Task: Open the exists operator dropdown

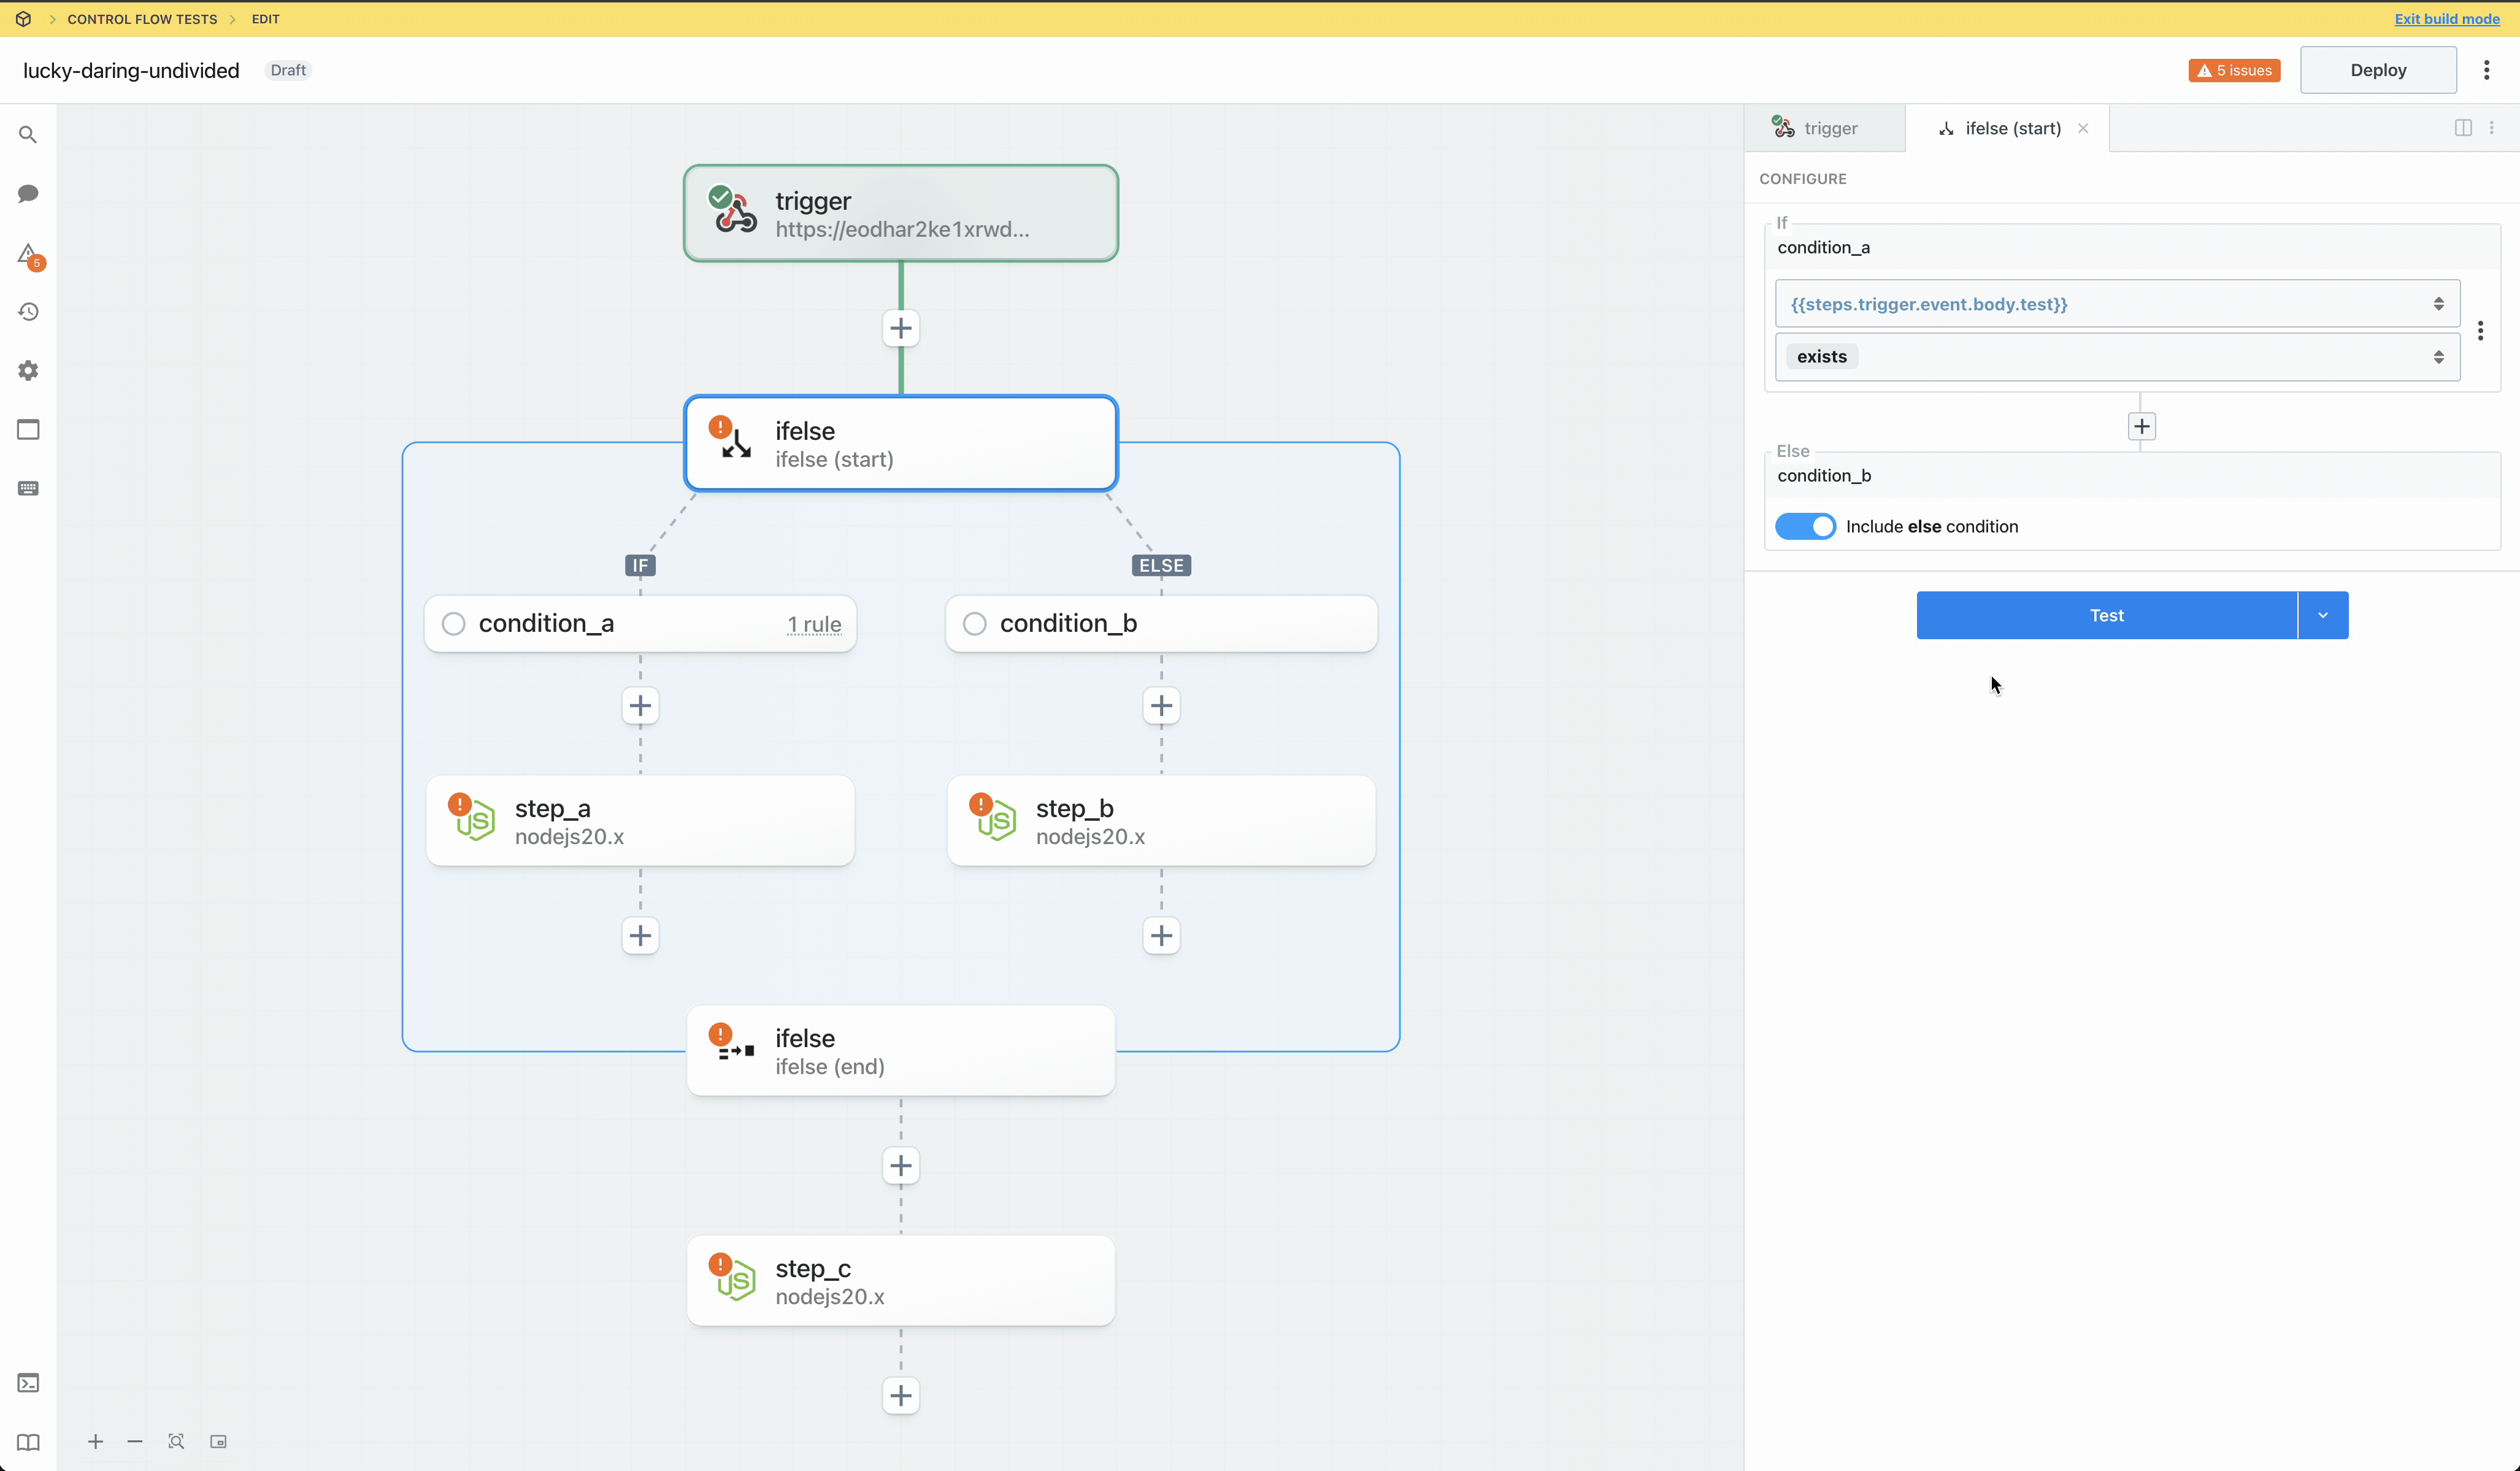Action: (x=2116, y=357)
